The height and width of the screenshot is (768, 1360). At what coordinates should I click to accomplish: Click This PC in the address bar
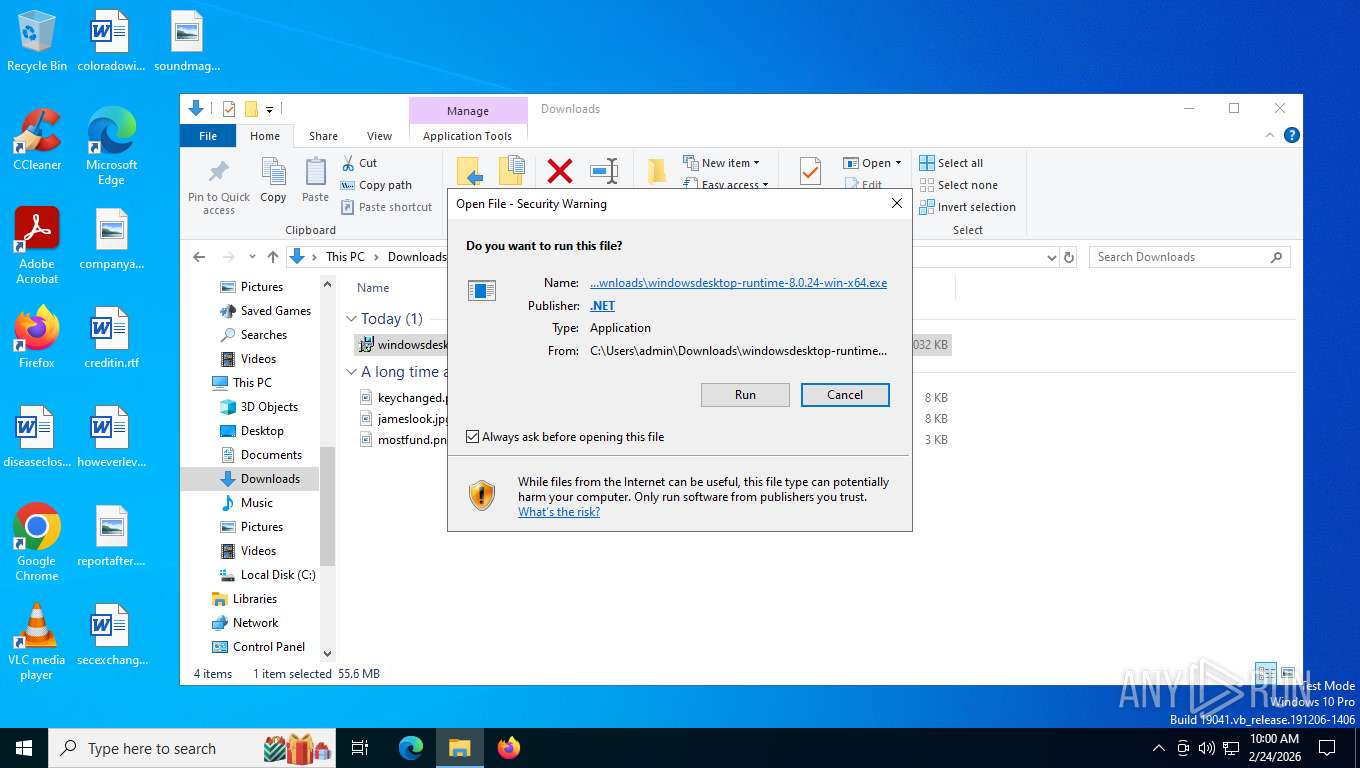(345, 257)
